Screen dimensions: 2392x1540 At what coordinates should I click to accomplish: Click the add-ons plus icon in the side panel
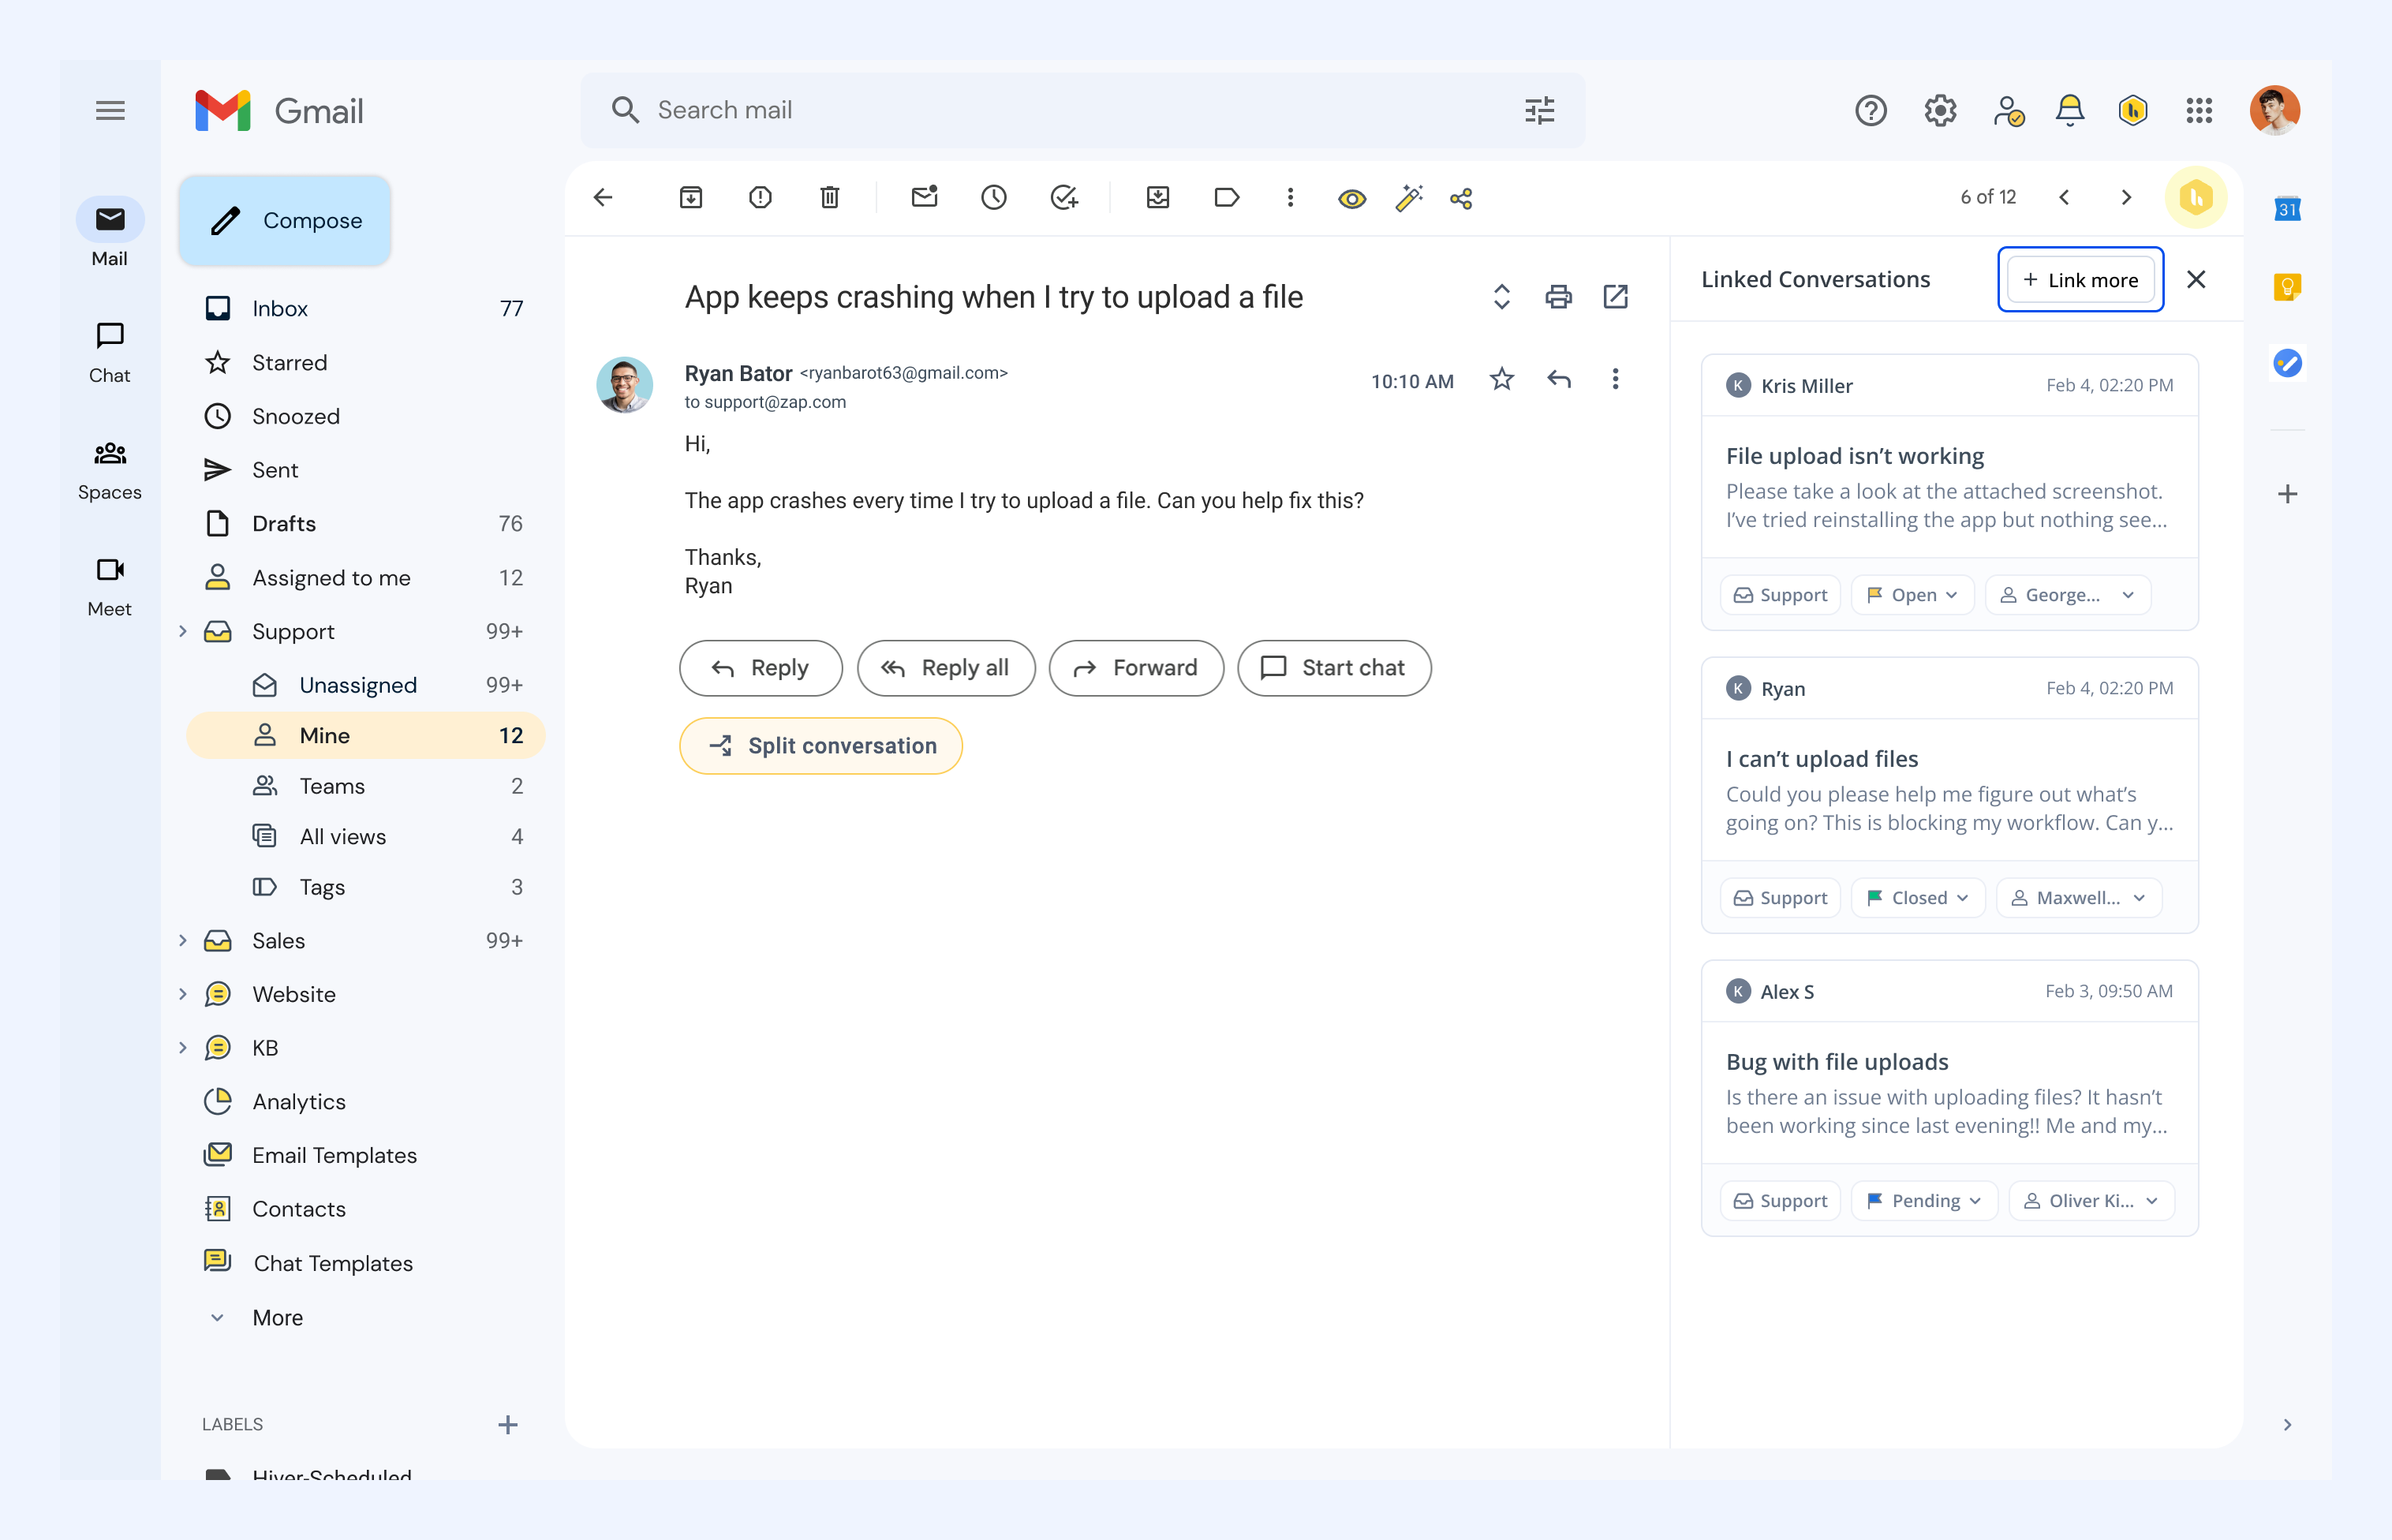point(2288,494)
